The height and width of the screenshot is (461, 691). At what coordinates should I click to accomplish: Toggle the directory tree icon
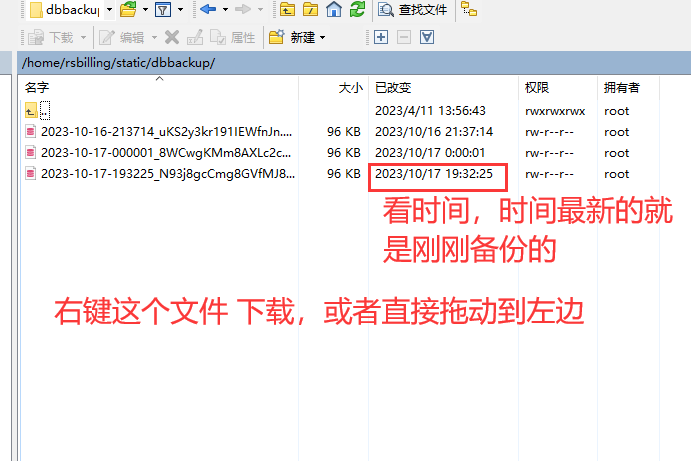(469, 11)
